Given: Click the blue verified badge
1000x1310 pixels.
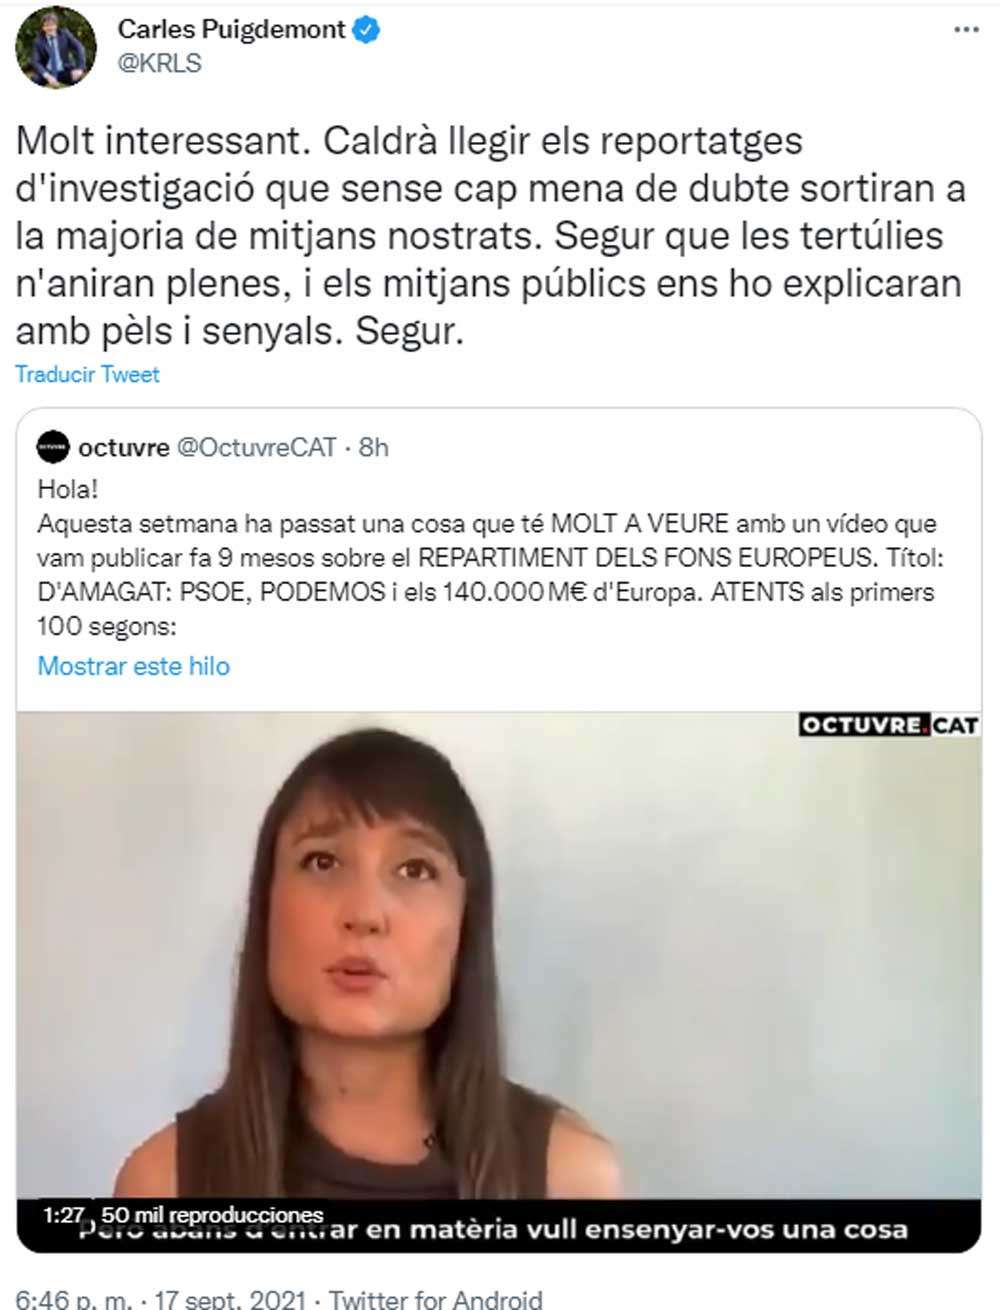Looking at the screenshot, I should 367,30.
